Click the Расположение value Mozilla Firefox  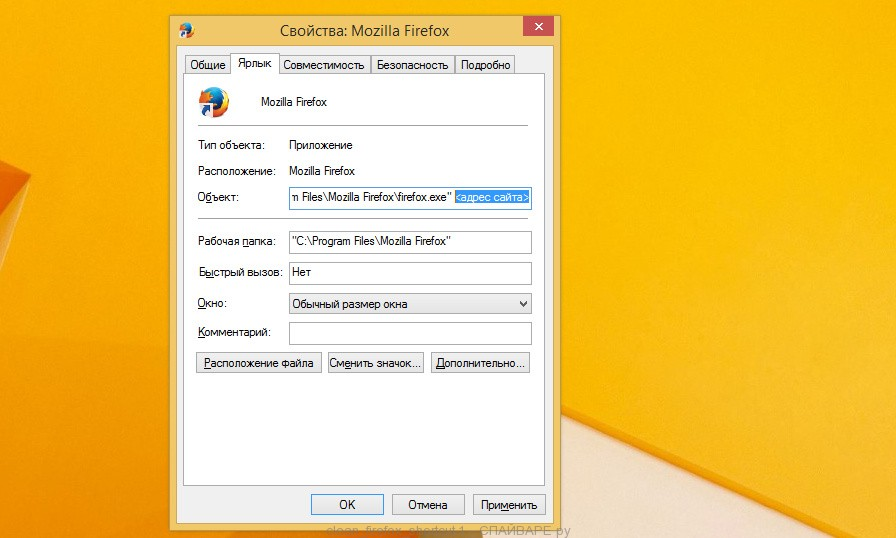(x=322, y=171)
